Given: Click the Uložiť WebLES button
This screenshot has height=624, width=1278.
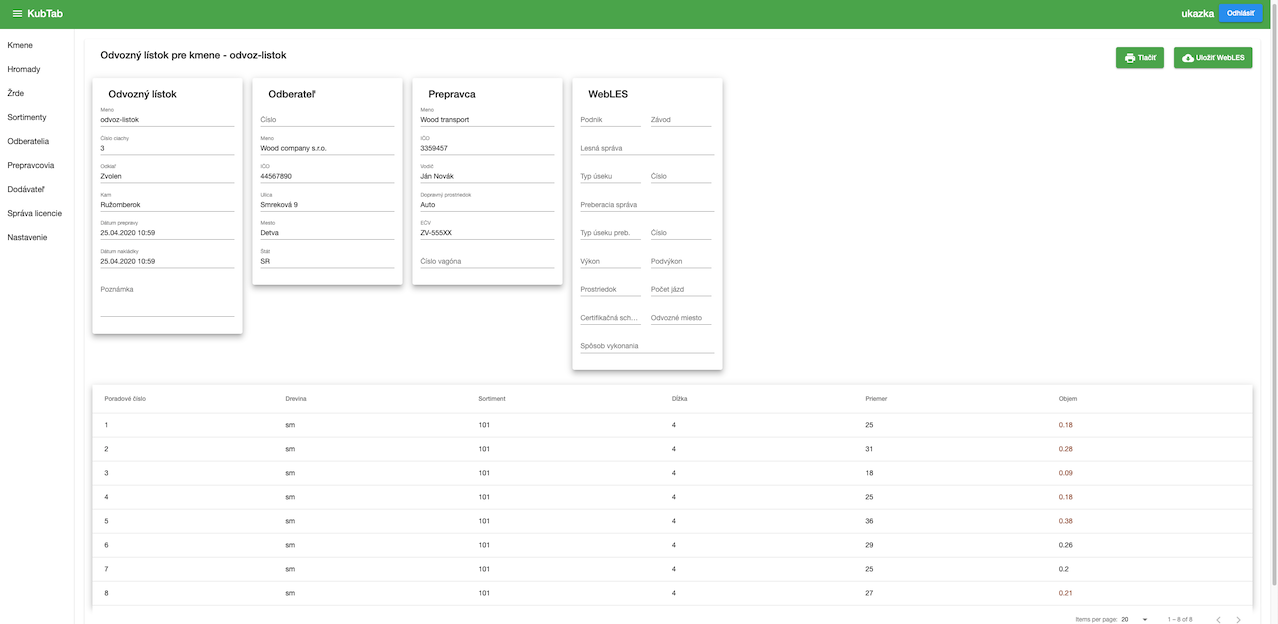Looking at the screenshot, I should [x=1212, y=58].
